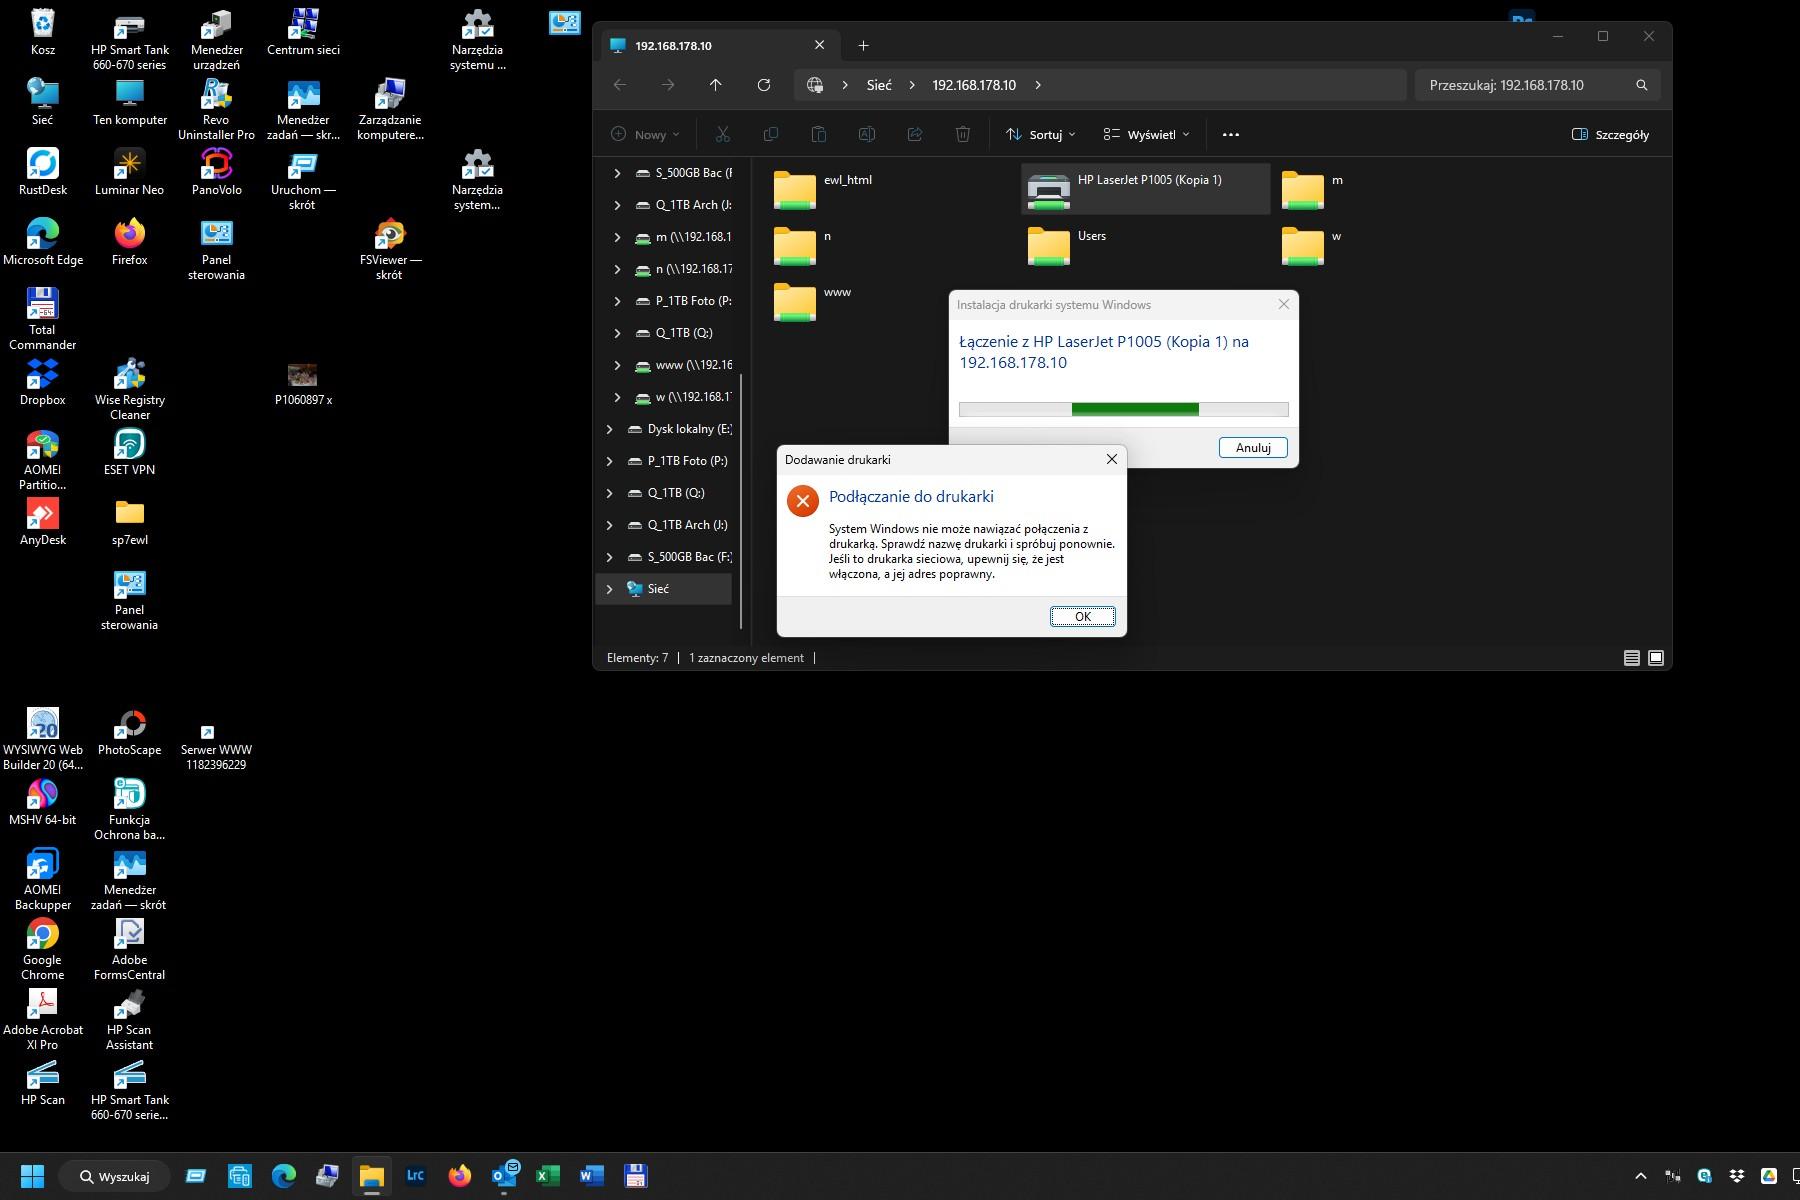This screenshot has width=1800, height=1200.
Task: Switch to large icons view in status bar
Action: (1656, 658)
